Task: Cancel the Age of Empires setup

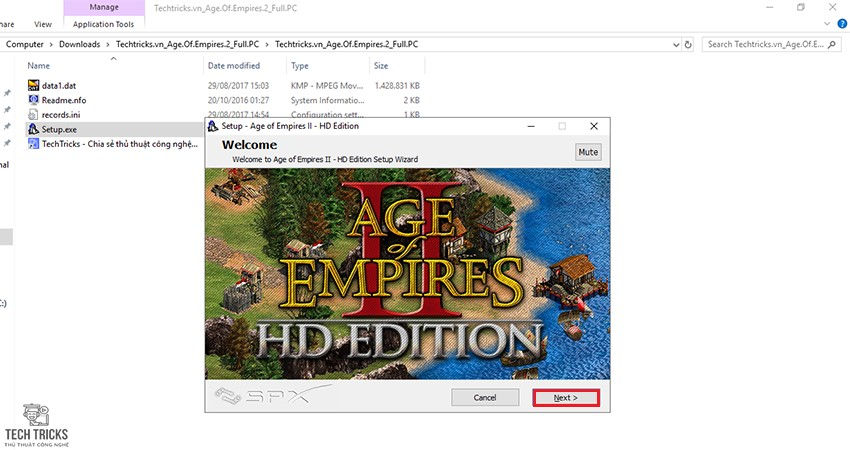Action: click(485, 397)
